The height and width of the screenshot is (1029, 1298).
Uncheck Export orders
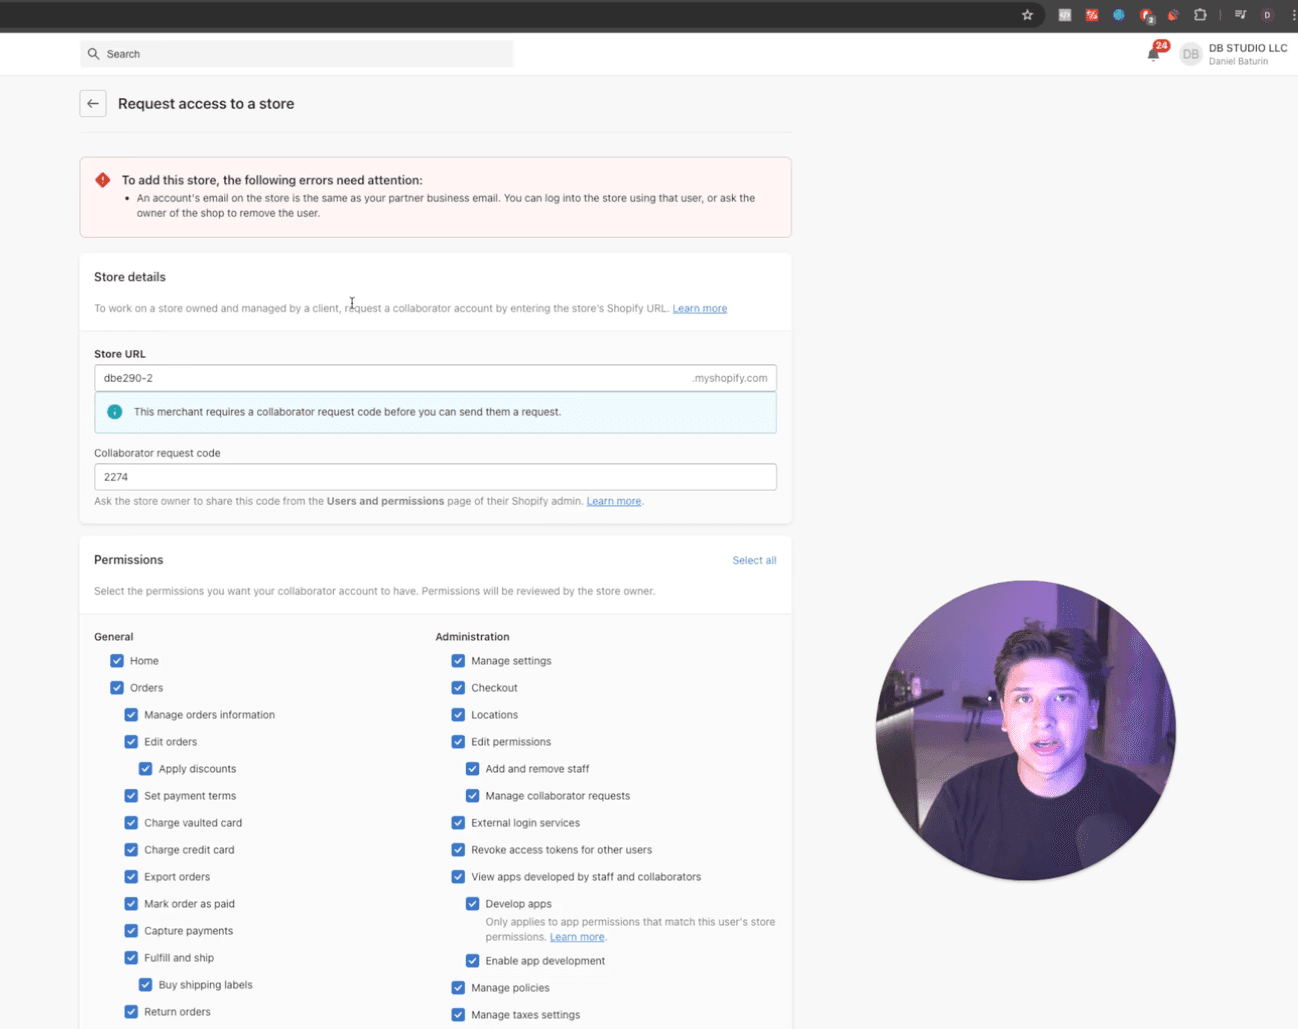(x=131, y=877)
